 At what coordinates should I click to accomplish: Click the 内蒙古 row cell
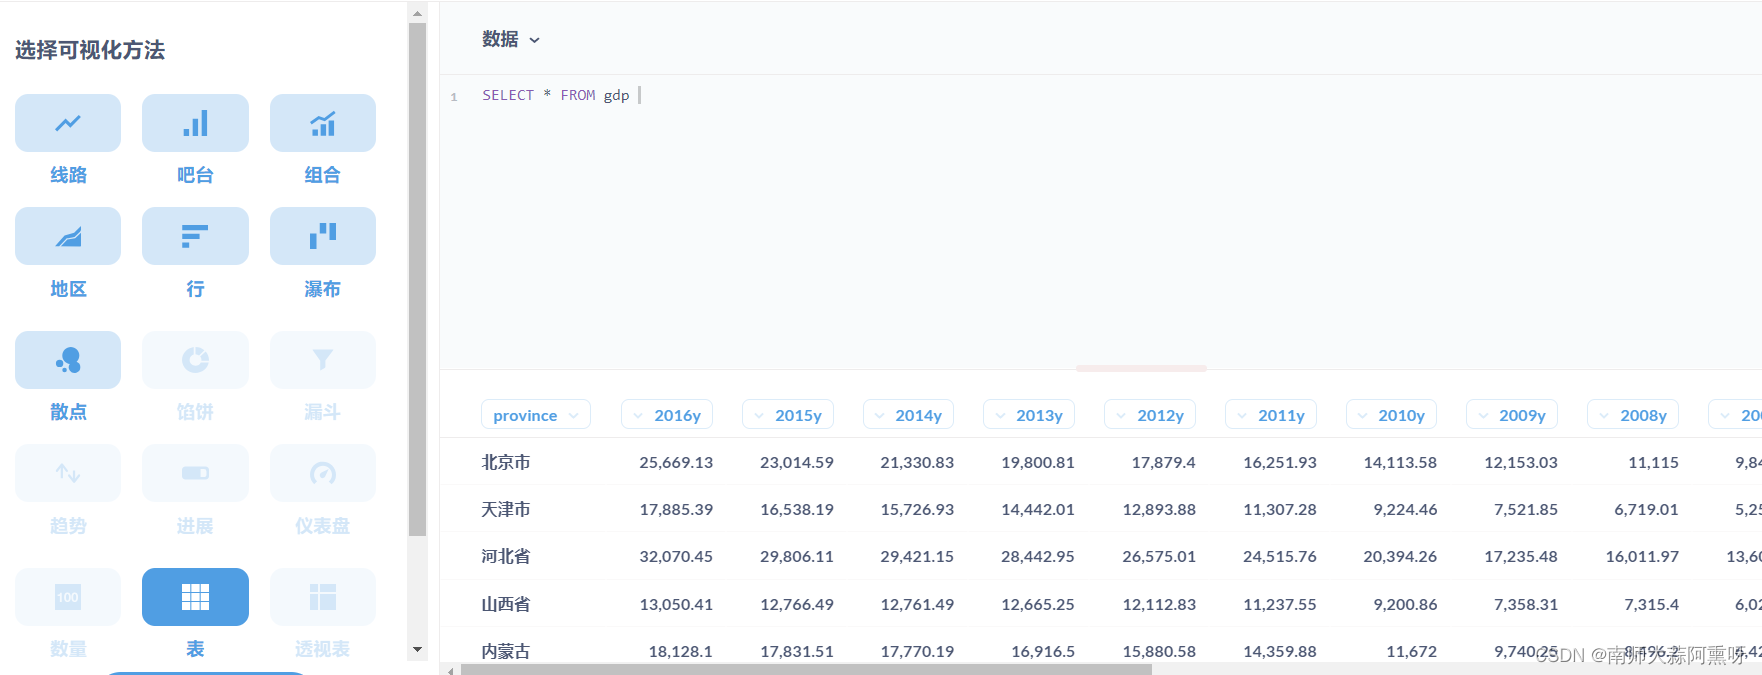tap(506, 651)
